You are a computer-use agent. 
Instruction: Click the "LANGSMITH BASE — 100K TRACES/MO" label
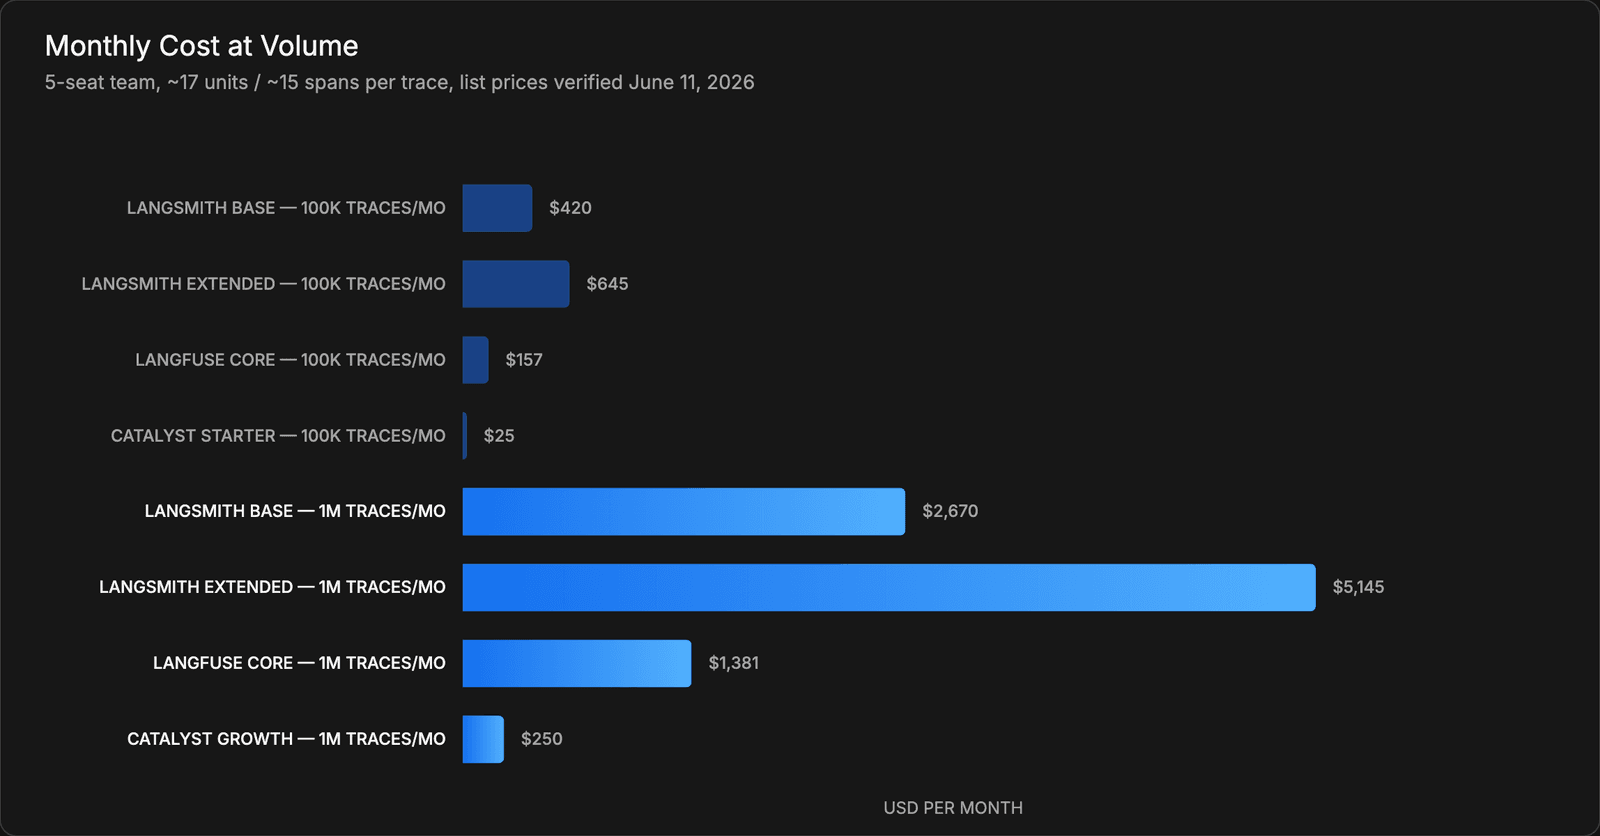pyautogui.click(x=286, y=208)
